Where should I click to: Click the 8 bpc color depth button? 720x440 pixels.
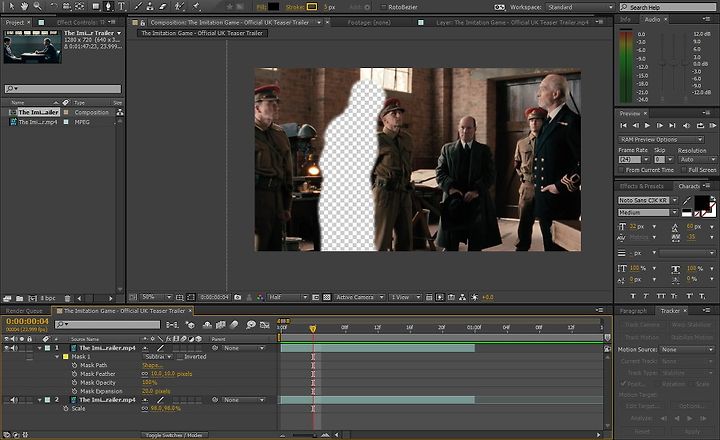(x=48, y=298)
